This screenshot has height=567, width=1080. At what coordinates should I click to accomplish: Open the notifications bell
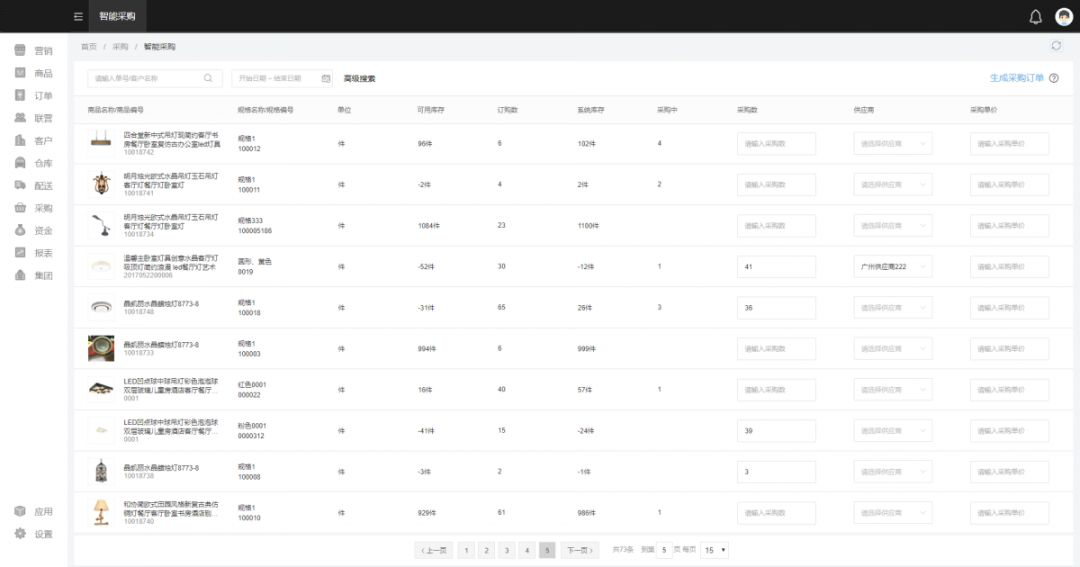(1035, 17)
